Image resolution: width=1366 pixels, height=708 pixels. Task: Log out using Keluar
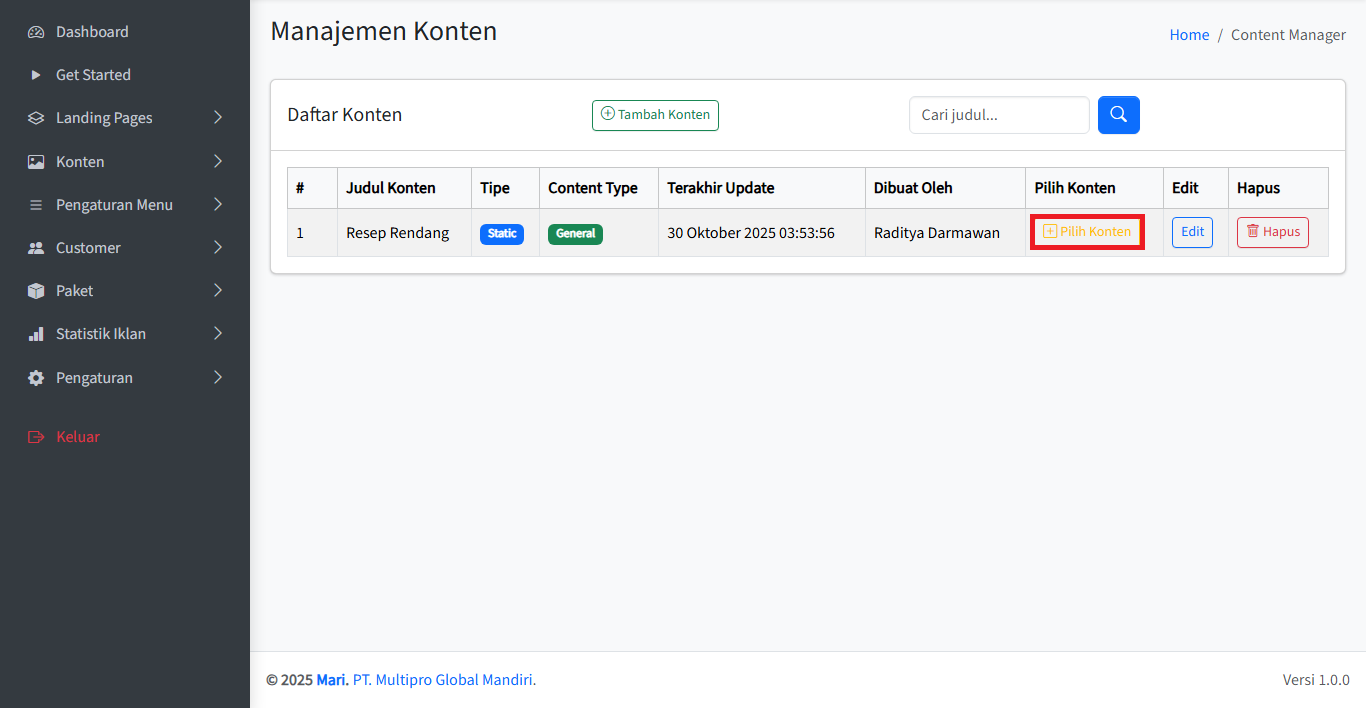click(77, 437)
